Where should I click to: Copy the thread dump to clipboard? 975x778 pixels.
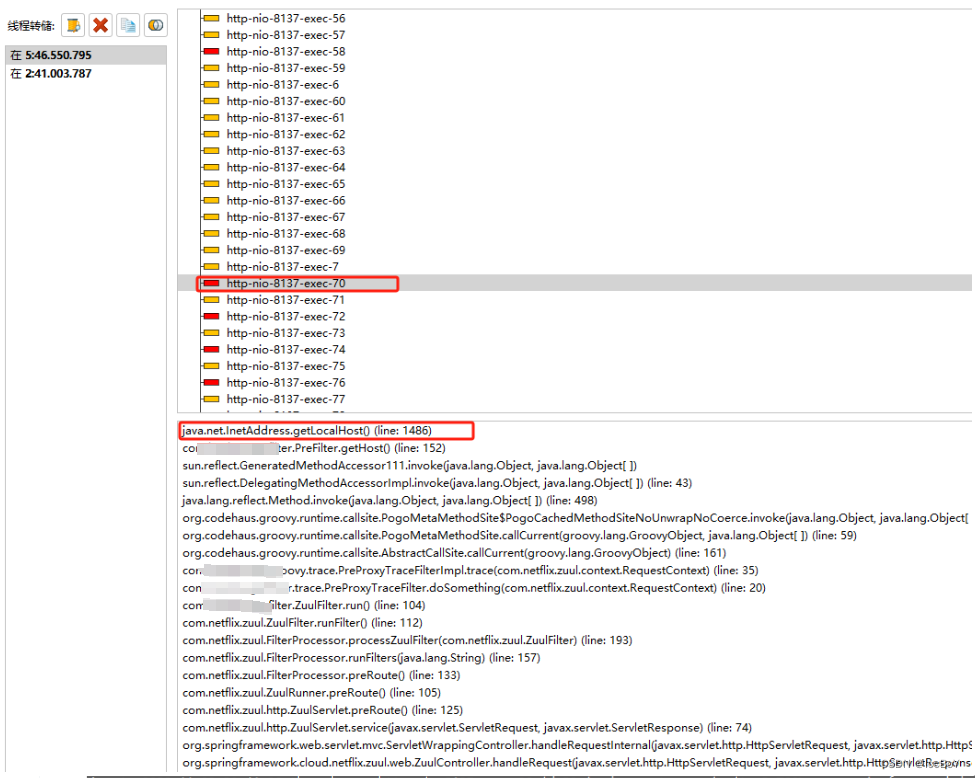click(x=128, y=25)
